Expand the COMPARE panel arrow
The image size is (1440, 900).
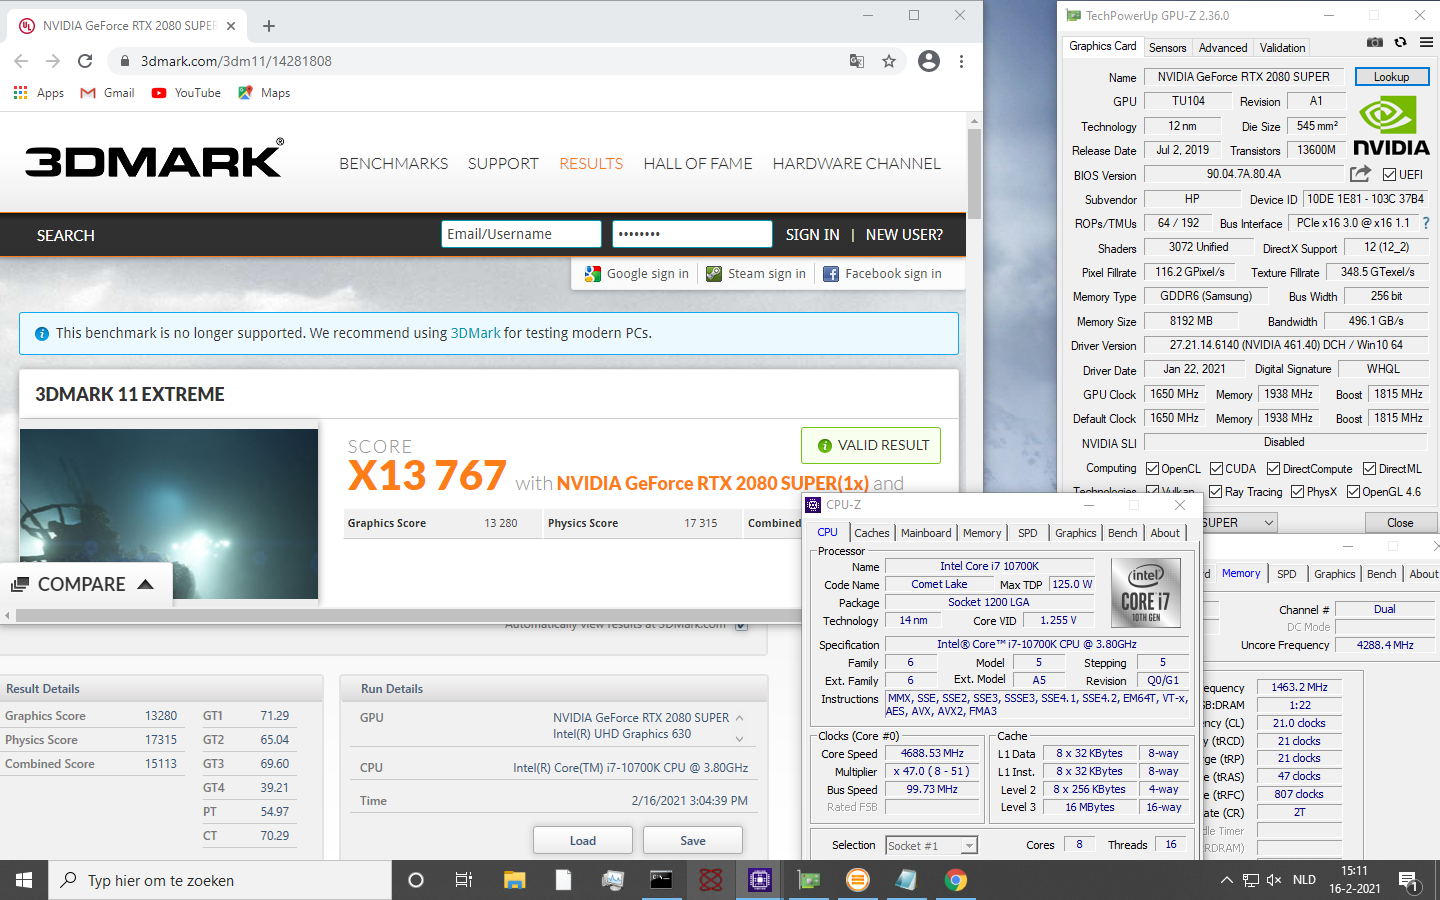(x=146, y=584)
